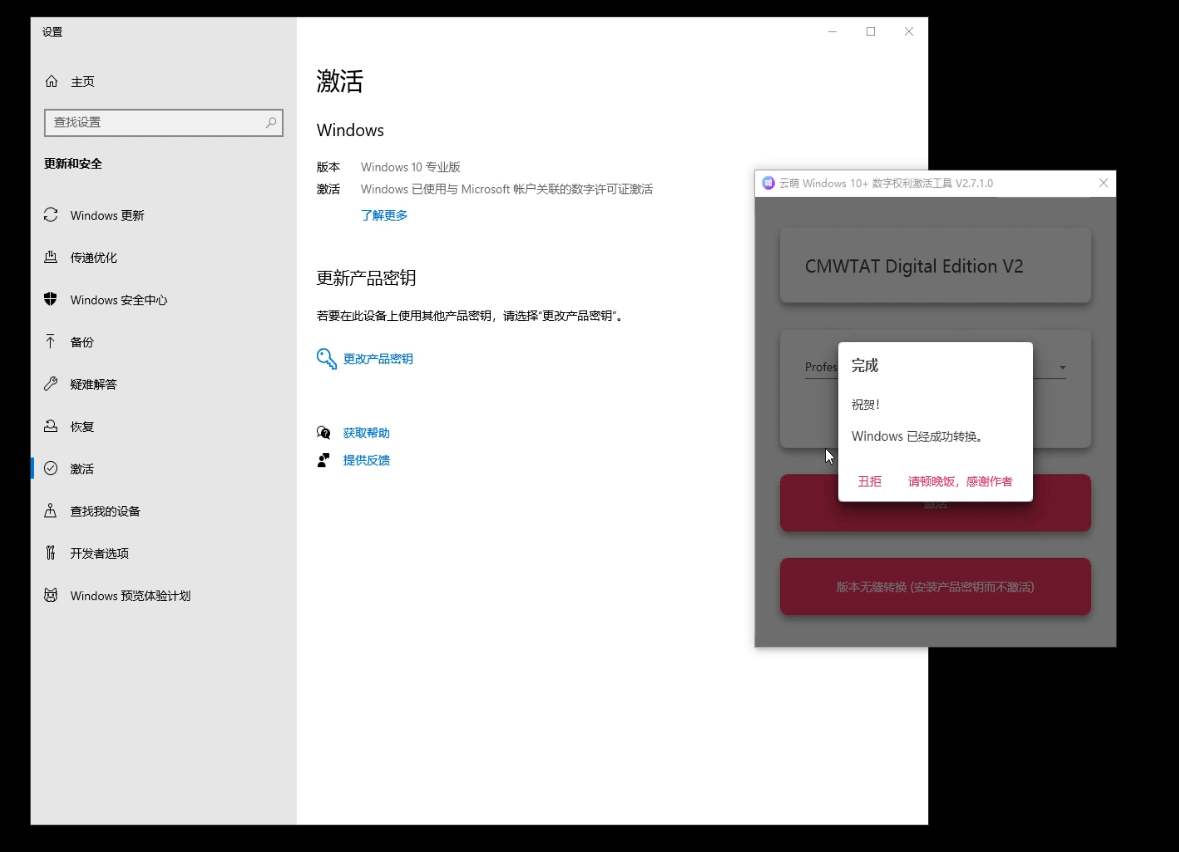This screenshot has width=1179, height=852.
Task: Click the 云萌 activation tool title bar icon
Action: pos(767,183)
